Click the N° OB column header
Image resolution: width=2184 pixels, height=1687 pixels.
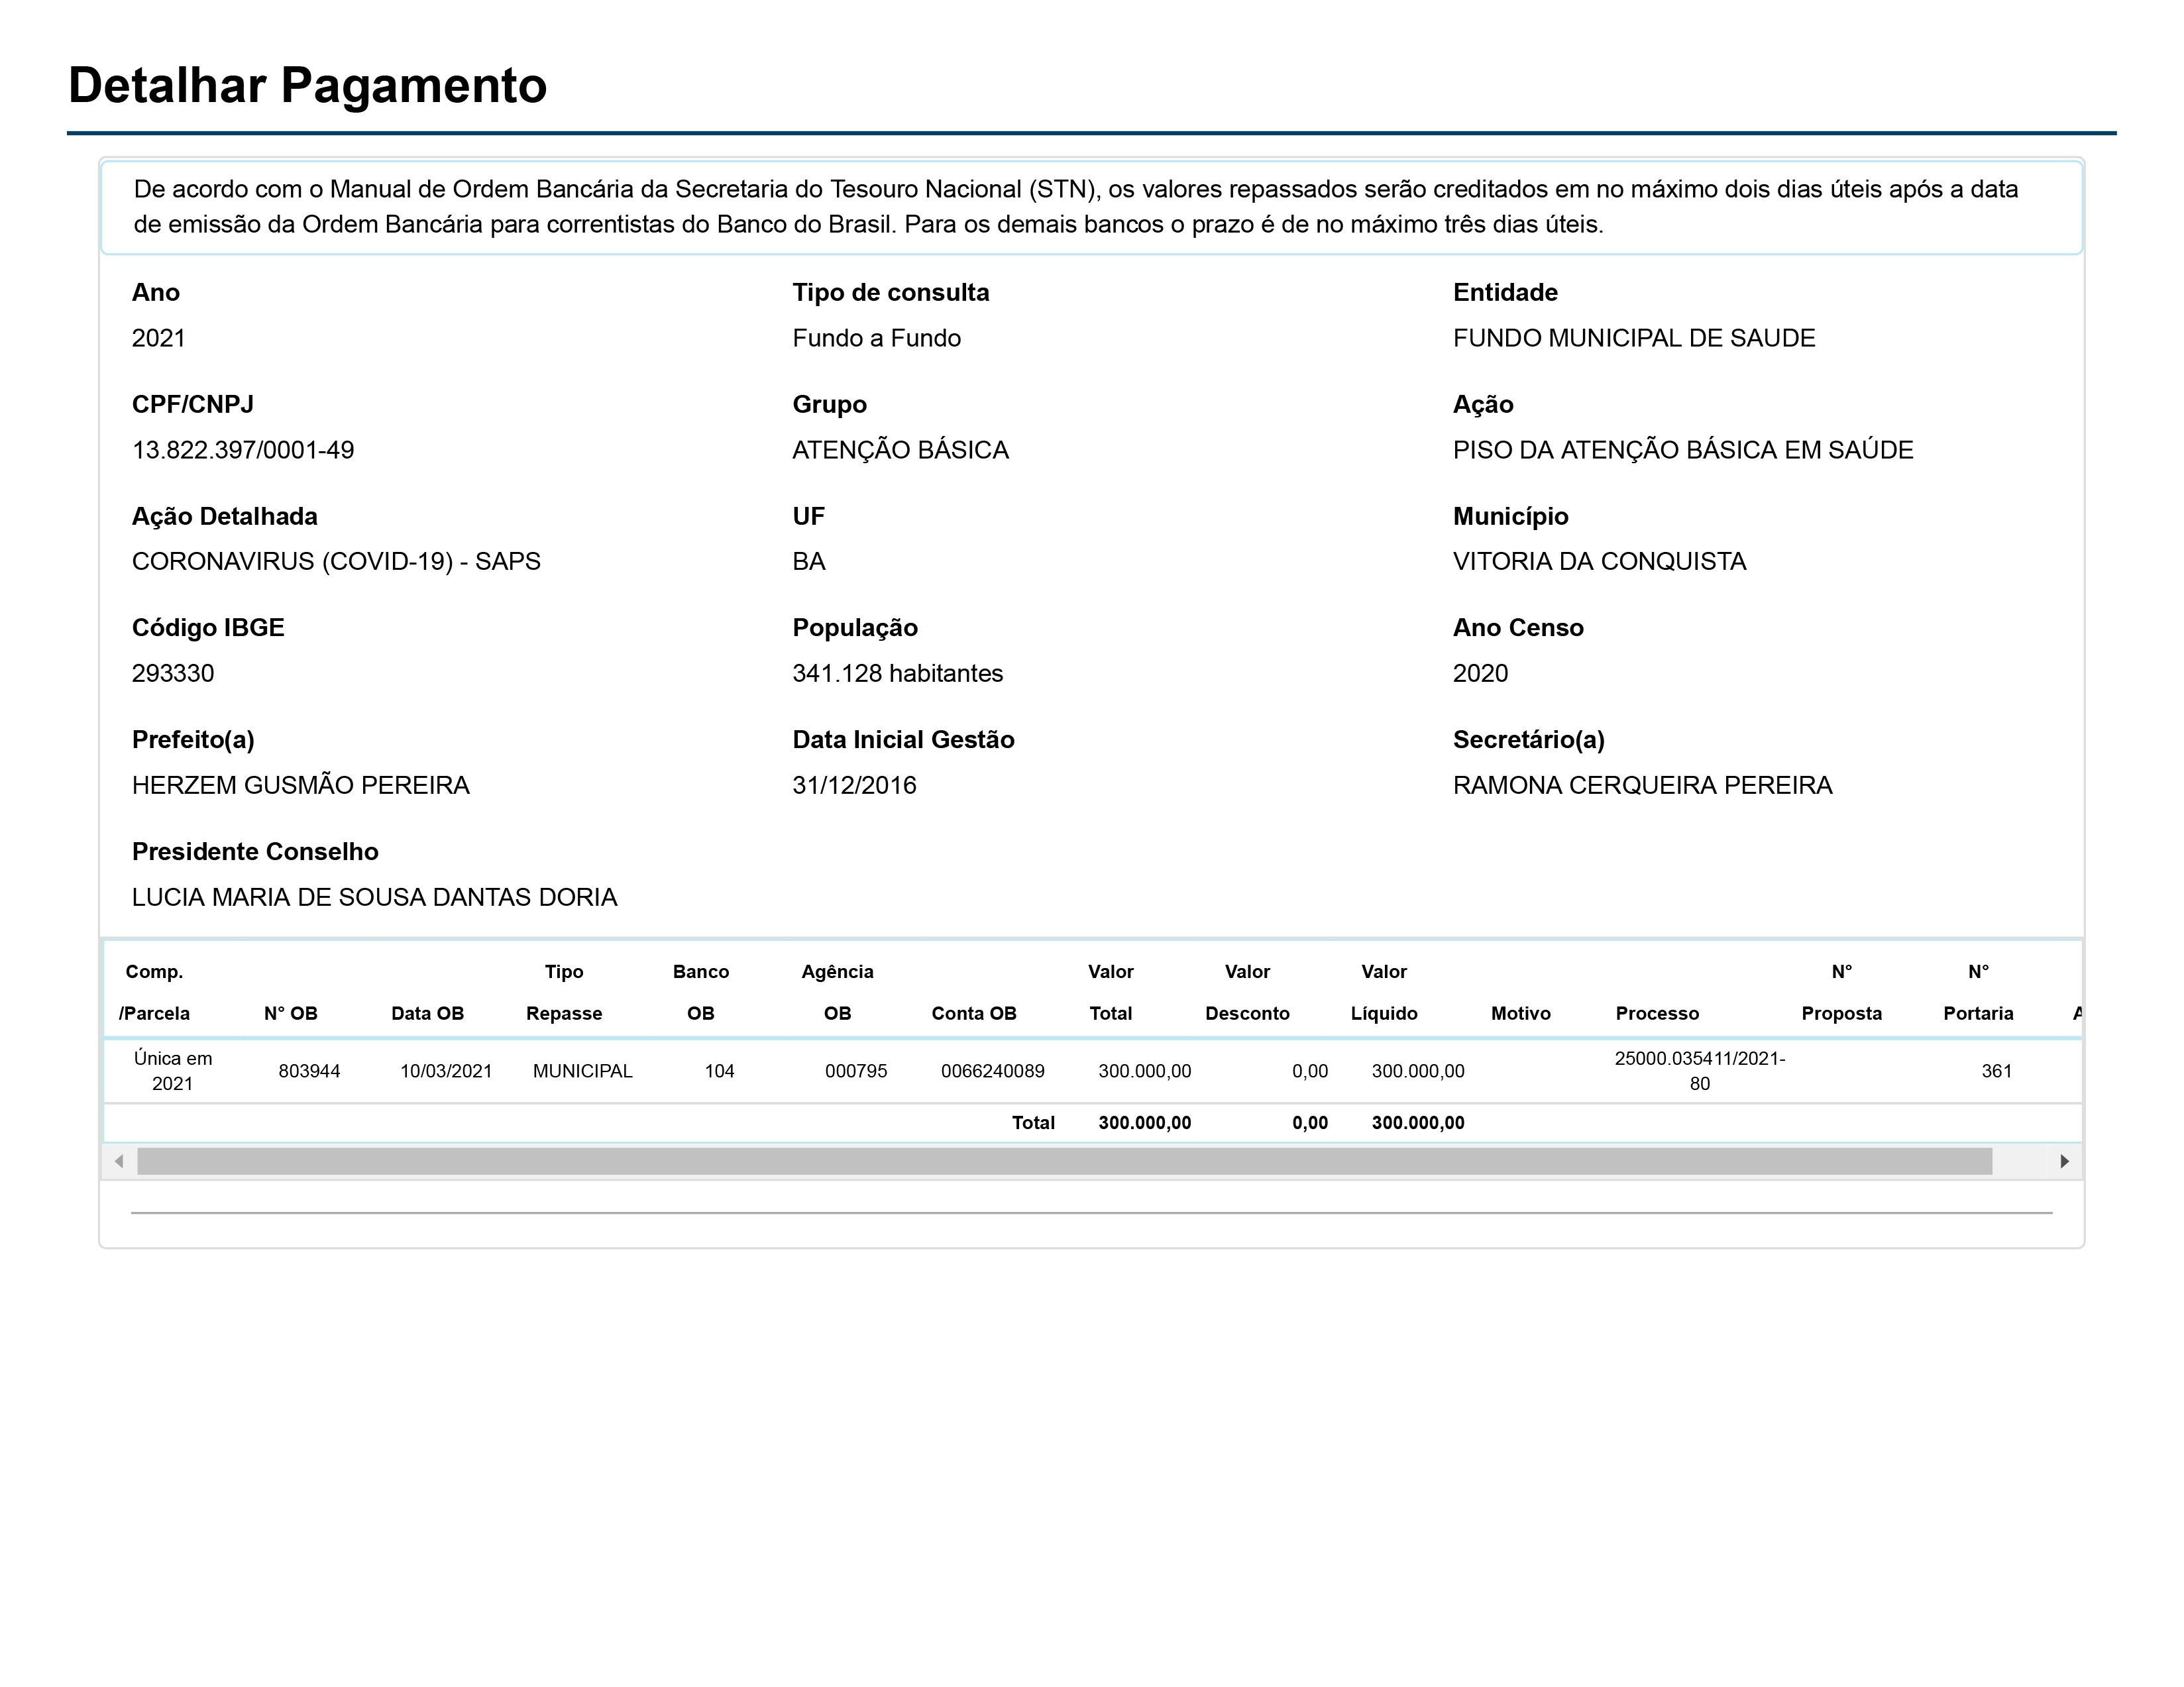click(x=290, y=1013)
